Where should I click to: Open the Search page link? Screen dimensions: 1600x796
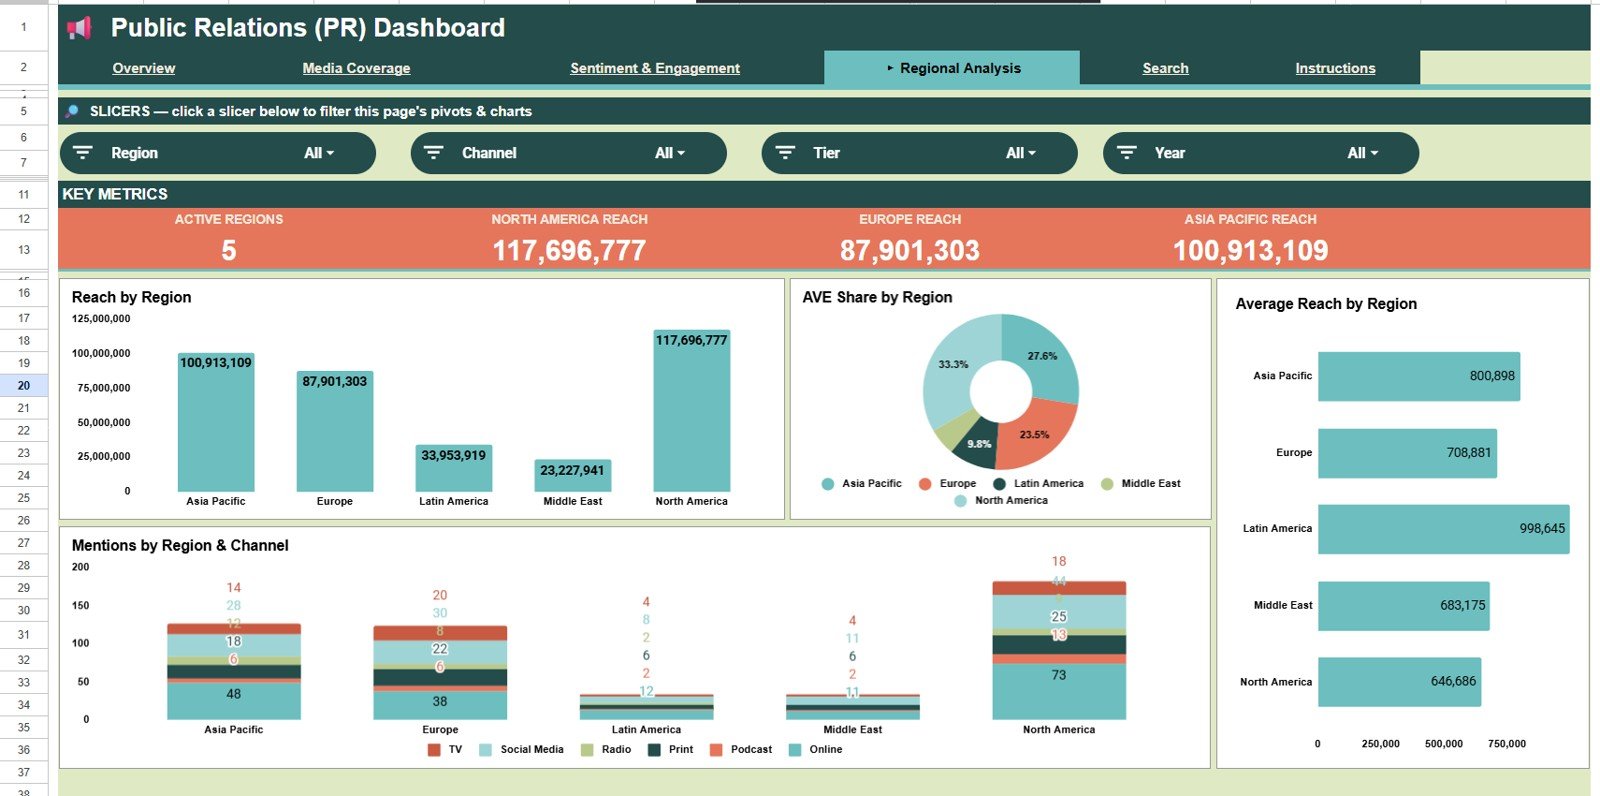coord(1166,68)
